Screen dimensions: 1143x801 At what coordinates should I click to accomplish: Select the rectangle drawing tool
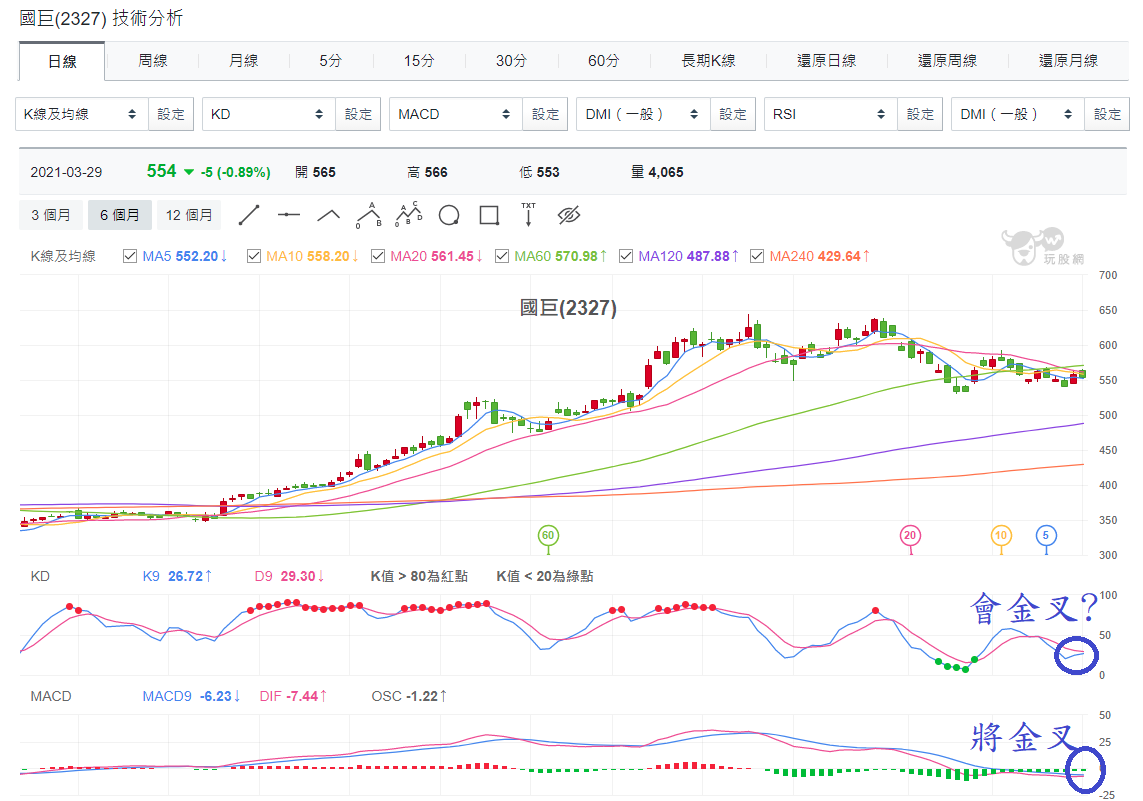click(489, 215)
